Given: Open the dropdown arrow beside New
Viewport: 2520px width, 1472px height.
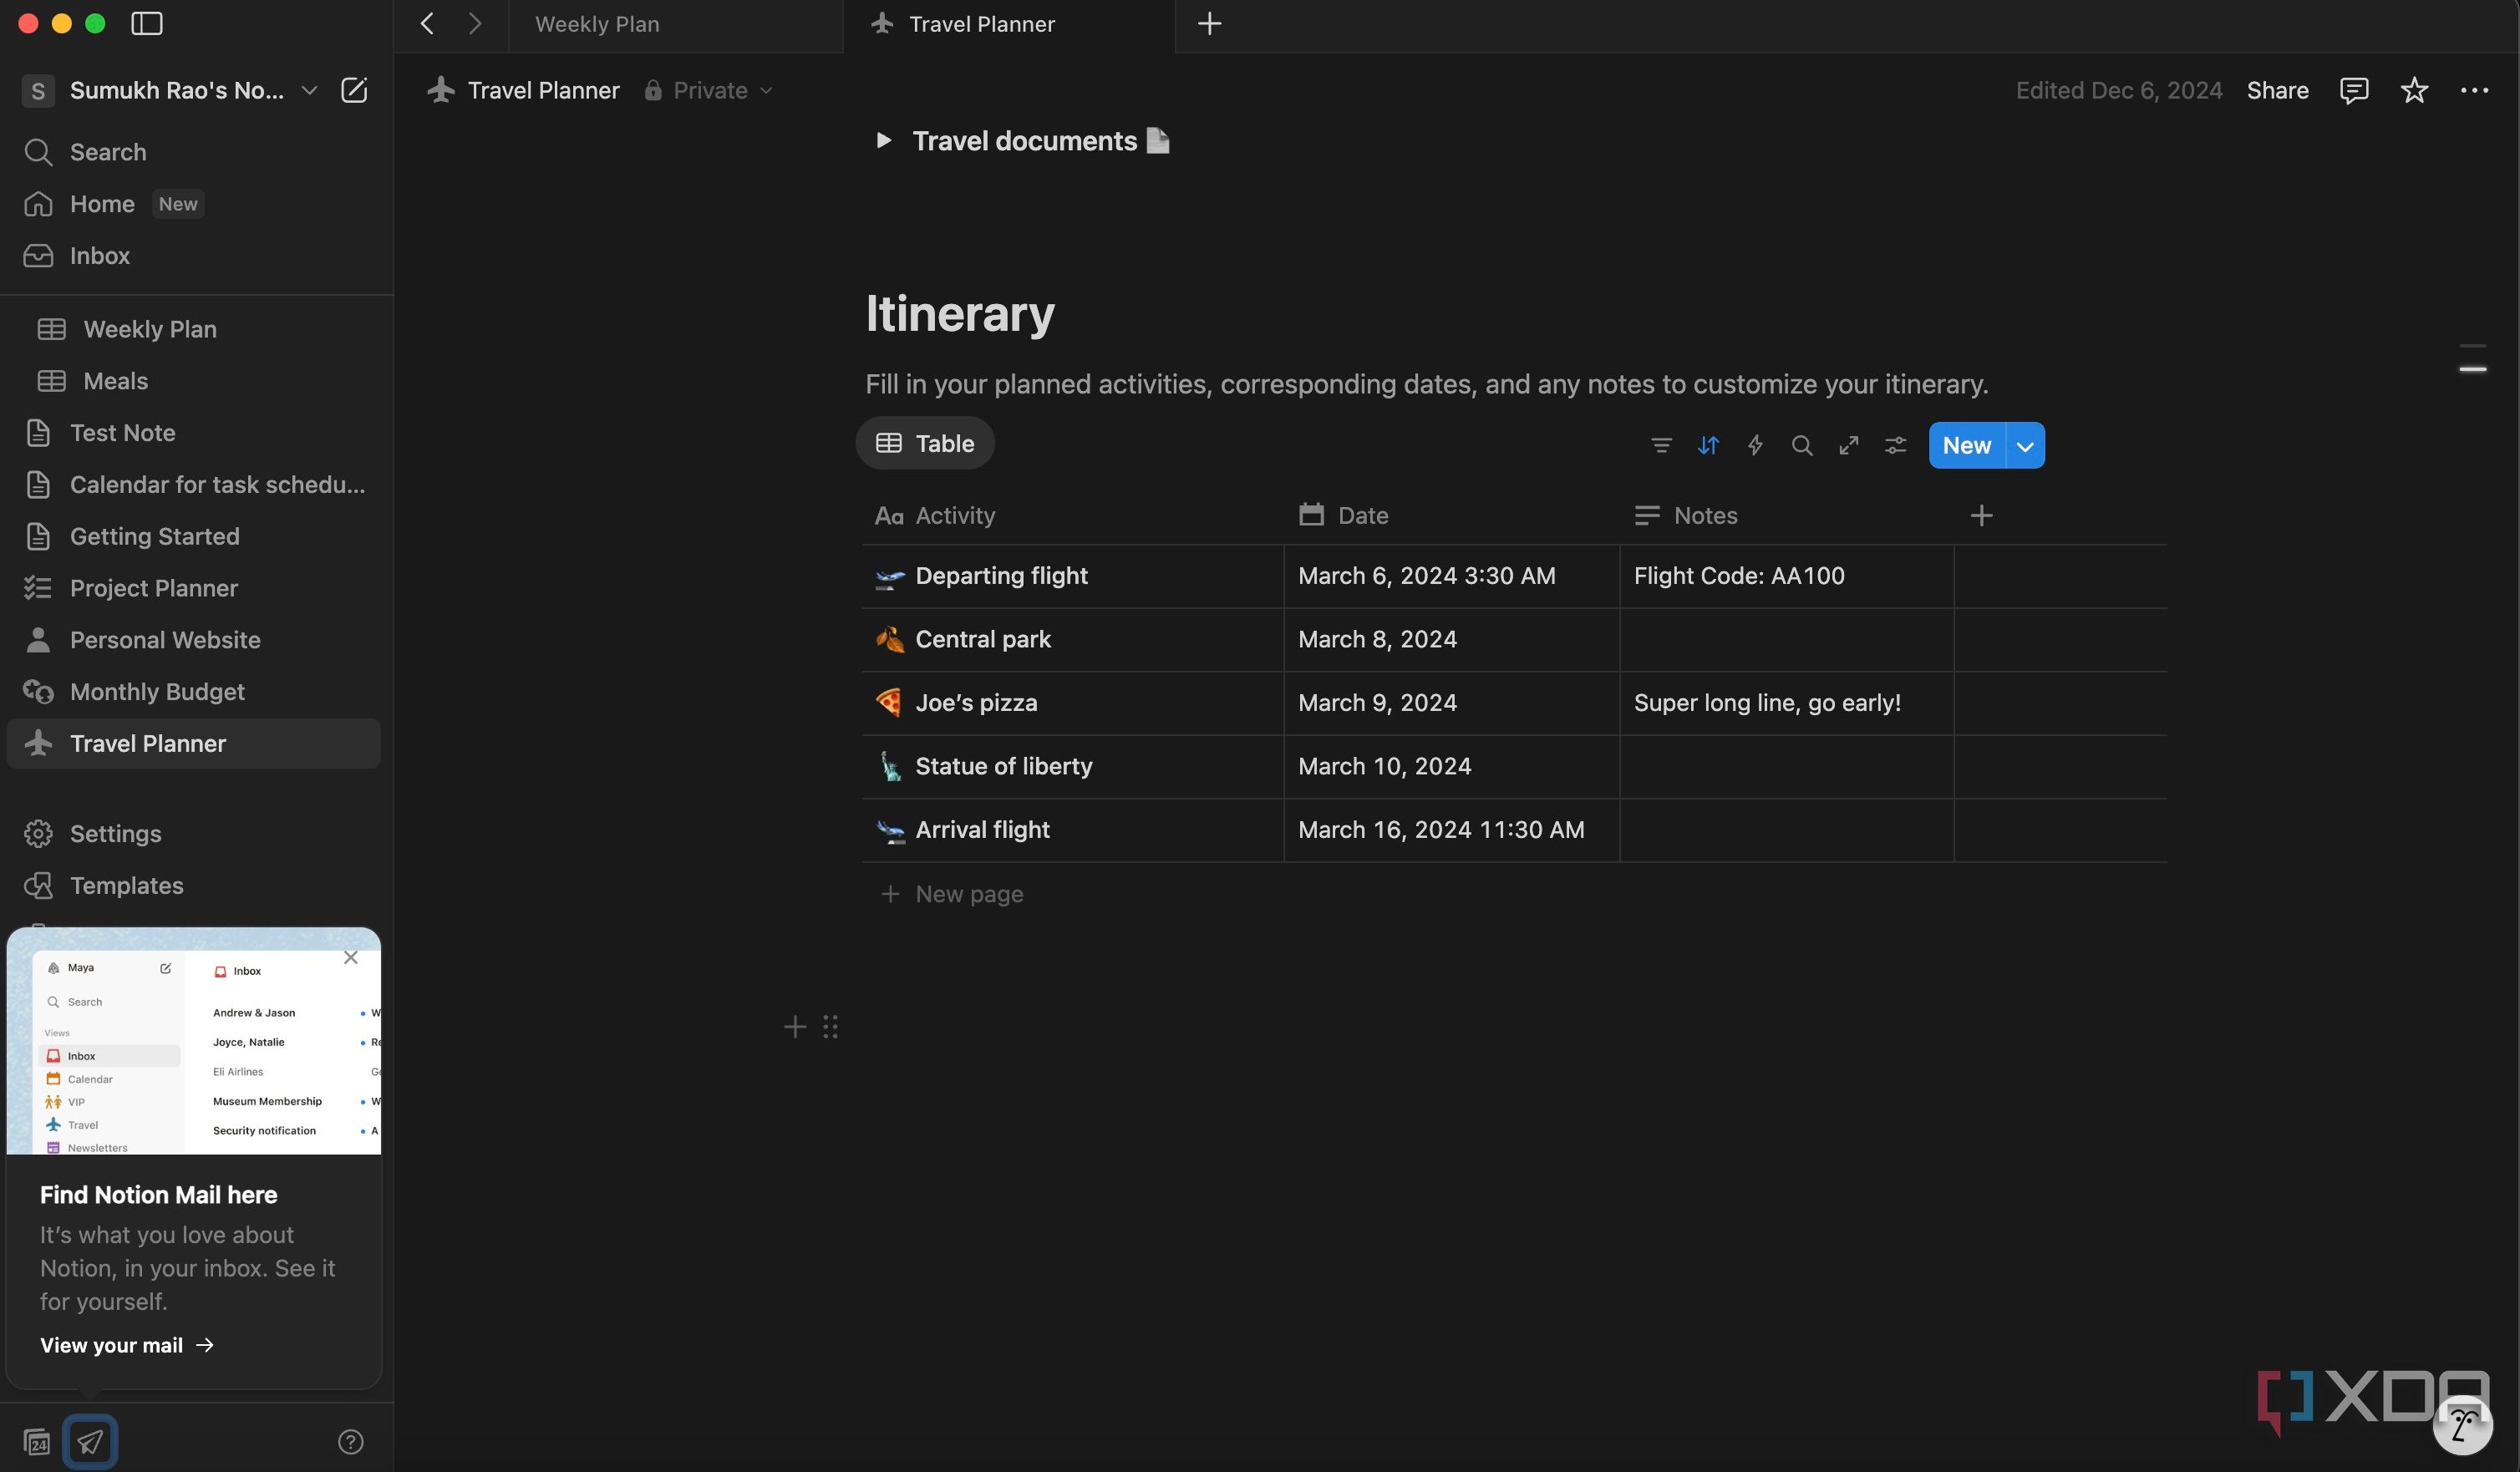Looking at the screenshot, I should point(2025,446).
